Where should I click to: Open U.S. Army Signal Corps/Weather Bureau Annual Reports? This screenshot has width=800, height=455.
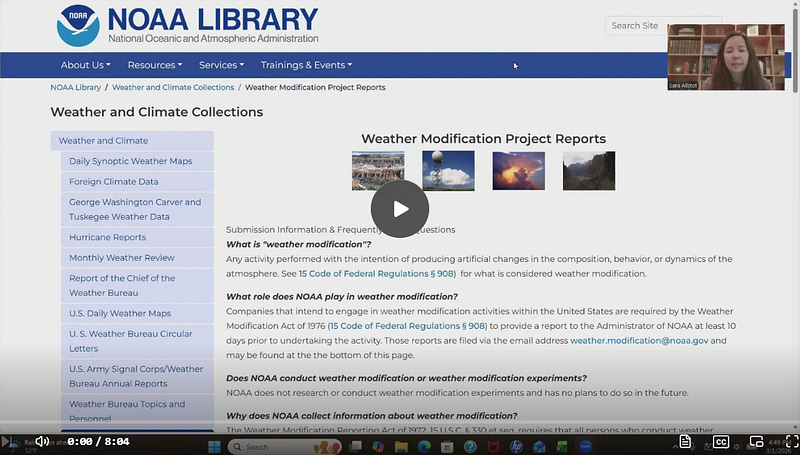[x=137, y=376]
